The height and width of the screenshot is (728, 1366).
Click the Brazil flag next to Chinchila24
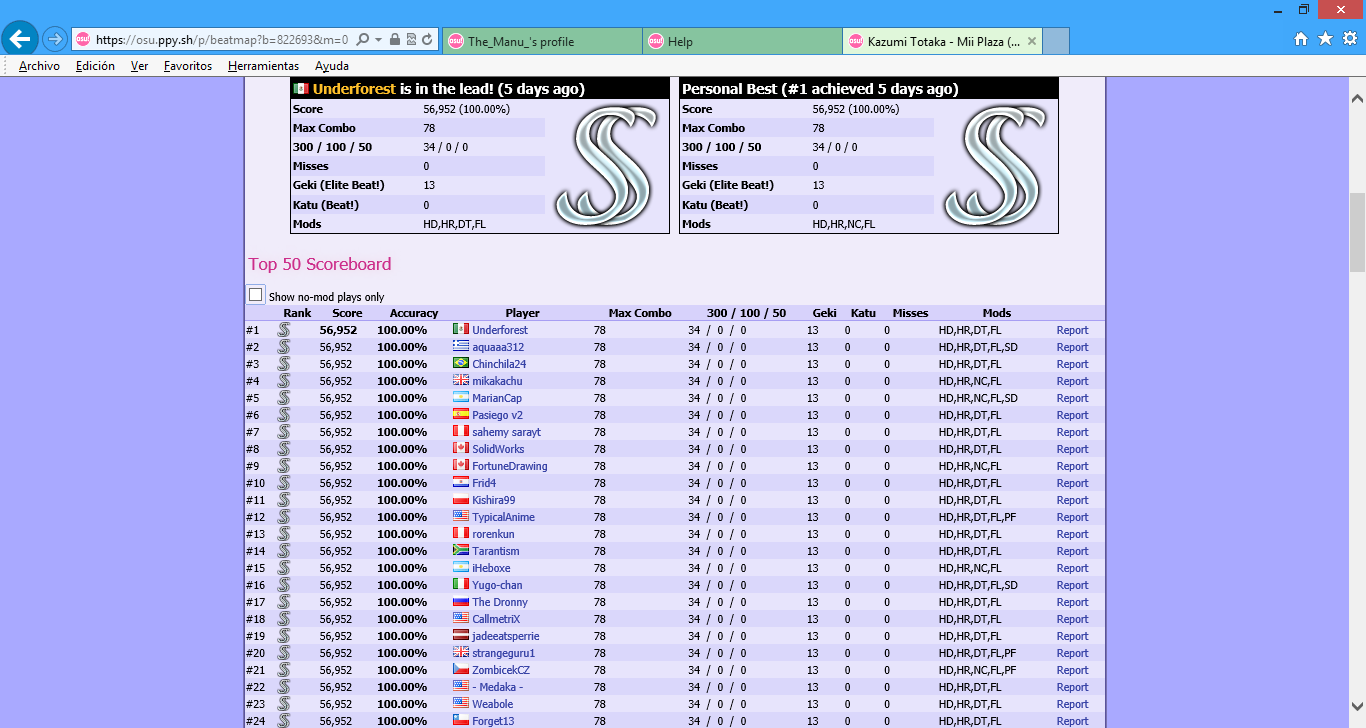[461, 363]
